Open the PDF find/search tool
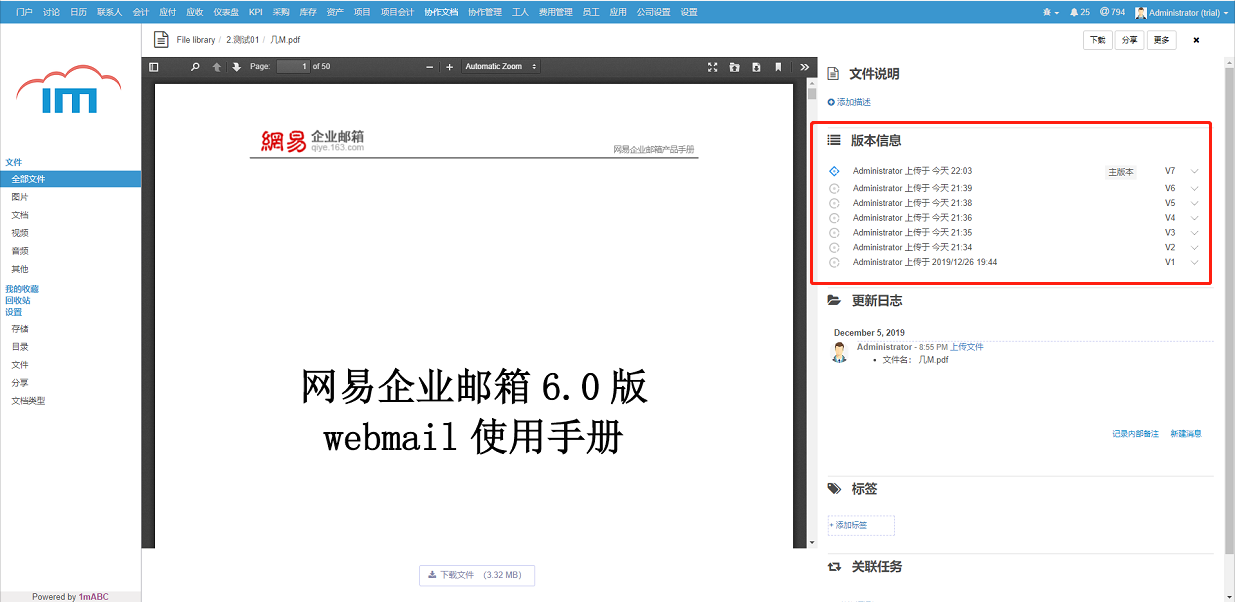The height and width of the screenshot is (602, 1235). (x=195, y=67)
